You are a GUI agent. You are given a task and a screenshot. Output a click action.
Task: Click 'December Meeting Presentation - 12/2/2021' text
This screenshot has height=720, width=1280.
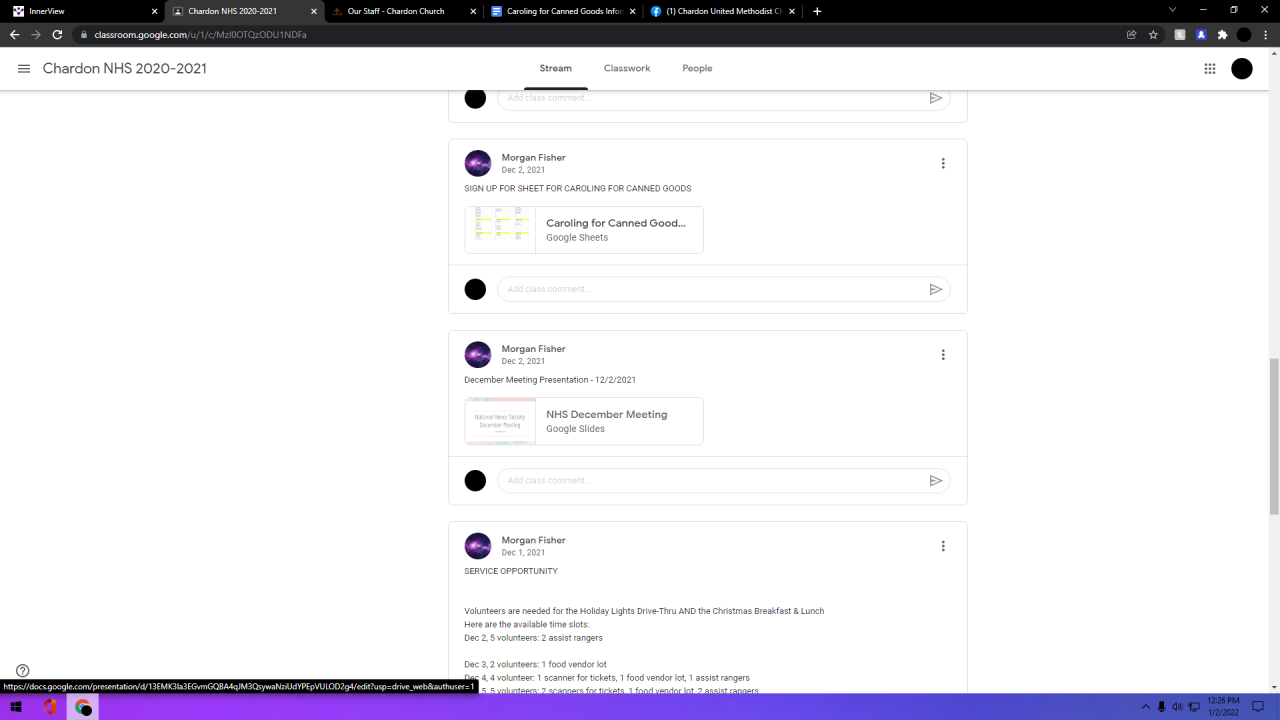[550, 380]
